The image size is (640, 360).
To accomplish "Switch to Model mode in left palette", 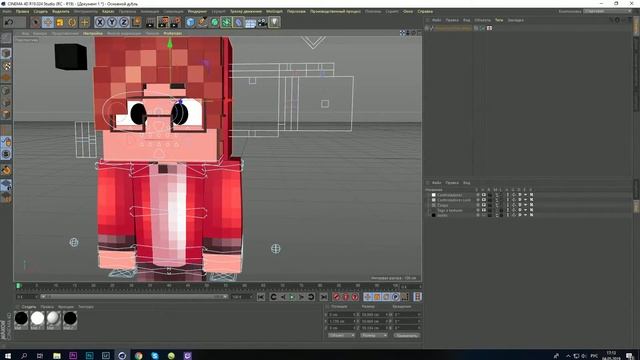I will click(6, 53).
